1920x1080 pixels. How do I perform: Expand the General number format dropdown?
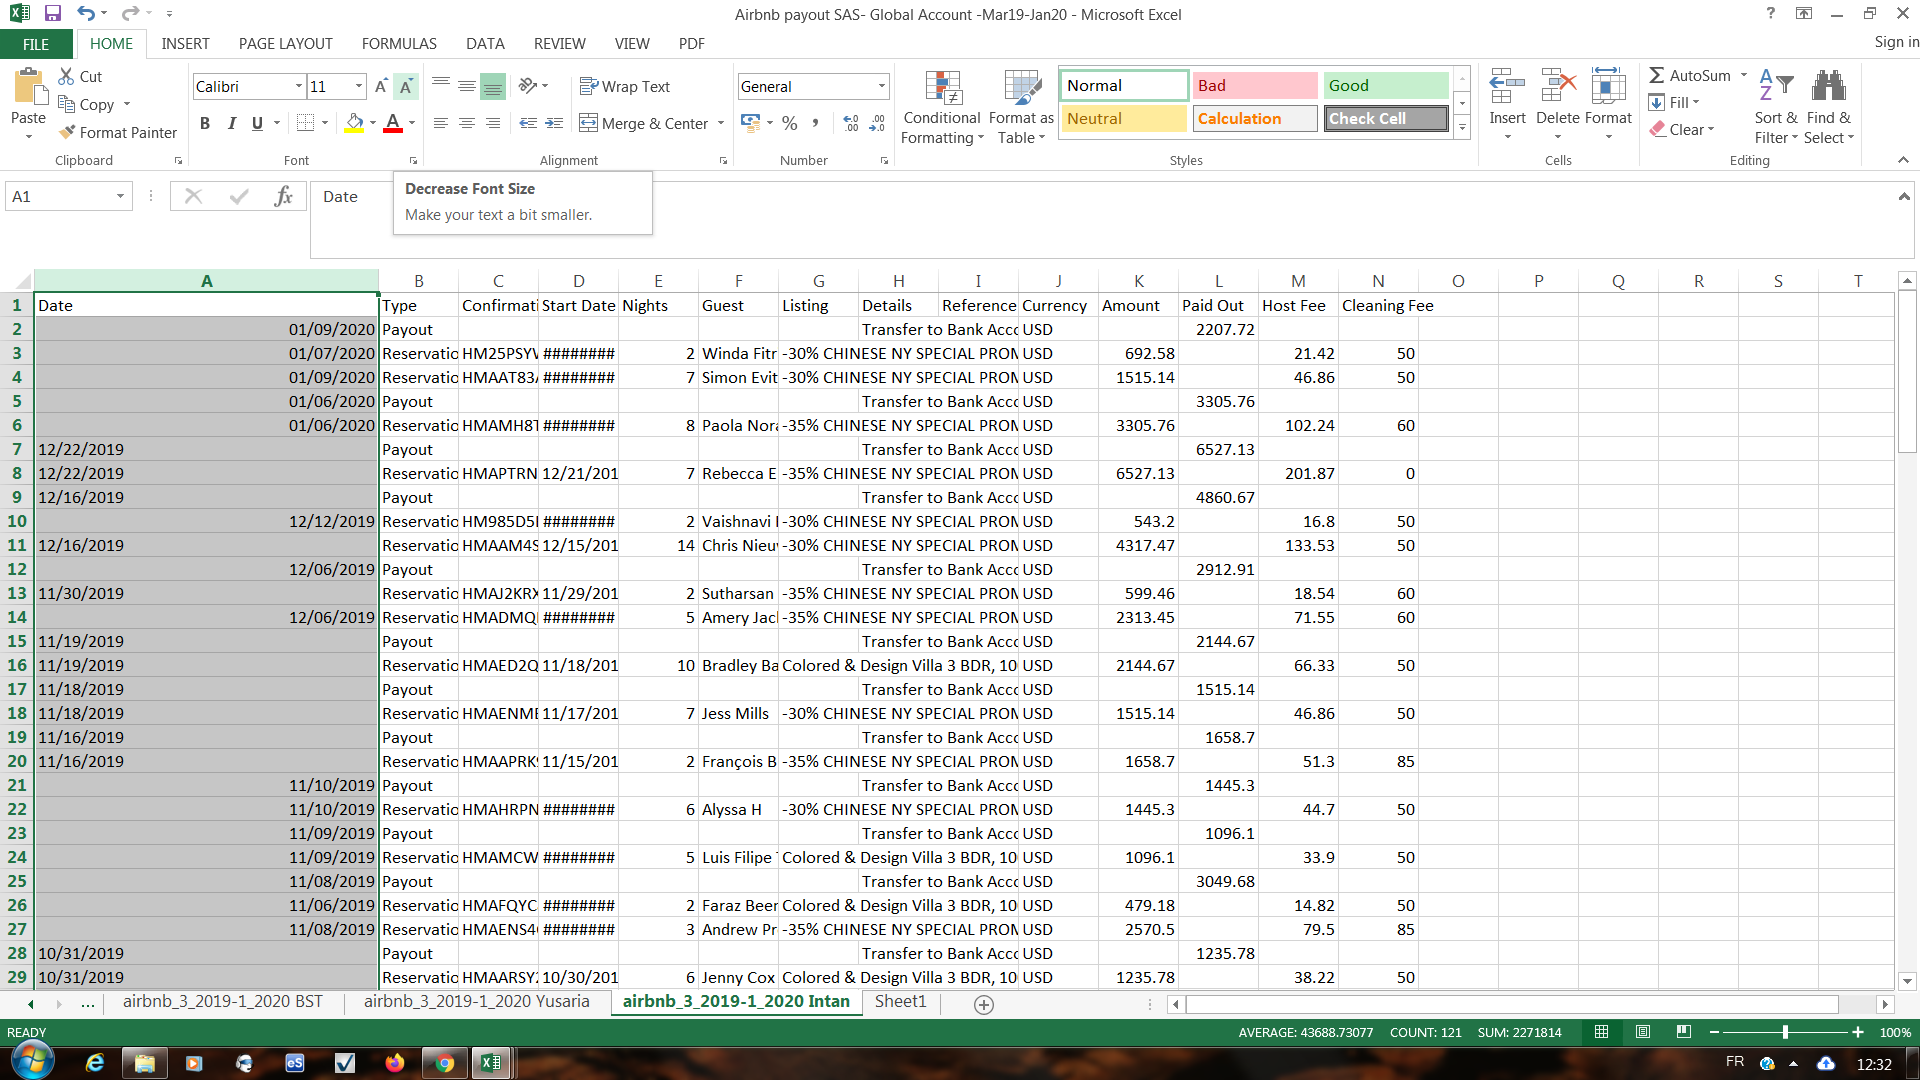pos(881,87)
